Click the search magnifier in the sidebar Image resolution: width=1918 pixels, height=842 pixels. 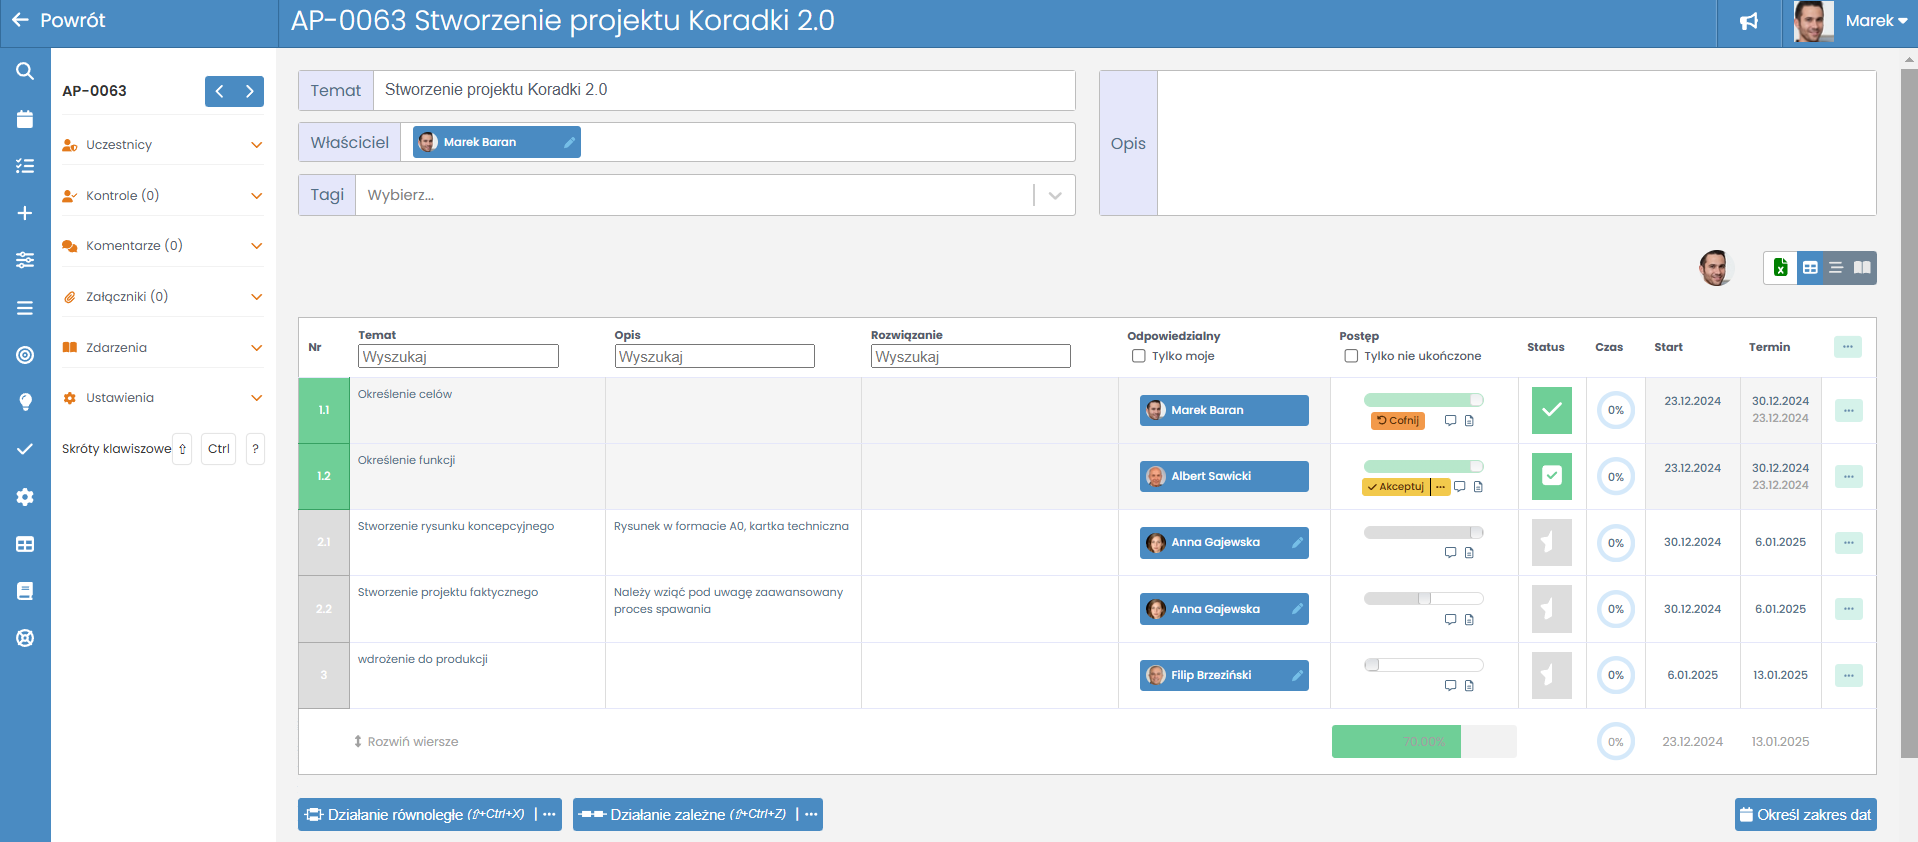pos(25,71)
